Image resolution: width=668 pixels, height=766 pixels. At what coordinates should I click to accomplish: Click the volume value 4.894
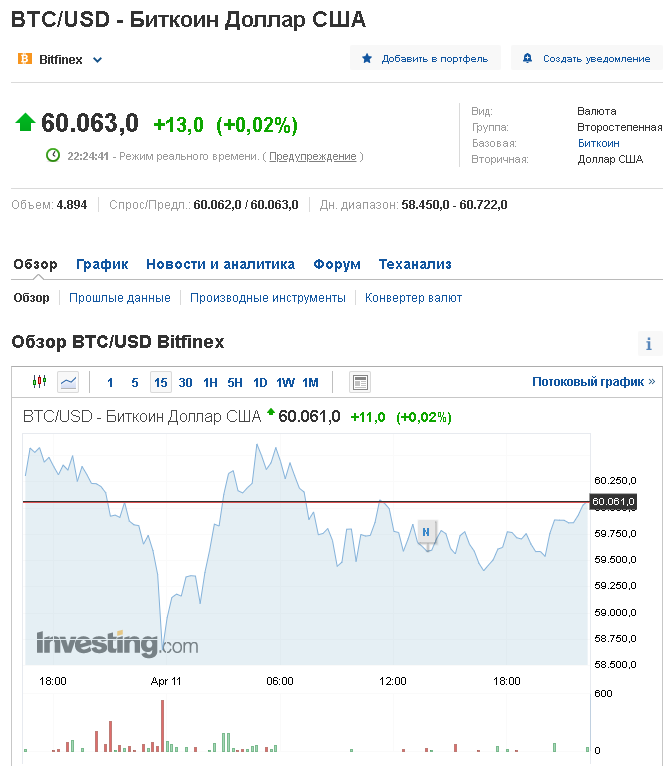(x=72, y=205)
